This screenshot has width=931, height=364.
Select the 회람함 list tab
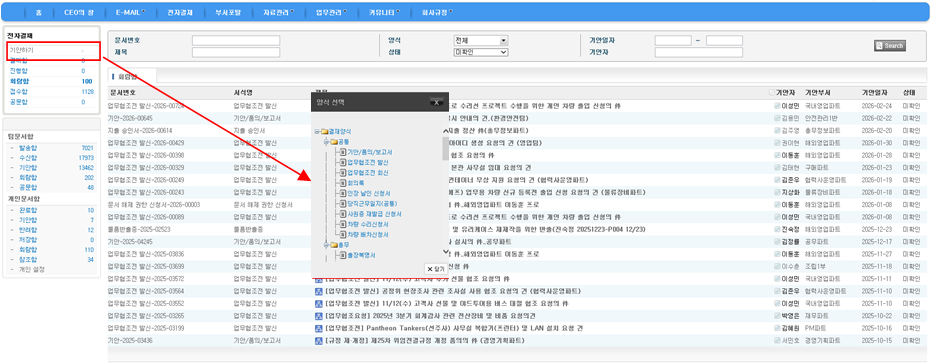tap(132, 77)
